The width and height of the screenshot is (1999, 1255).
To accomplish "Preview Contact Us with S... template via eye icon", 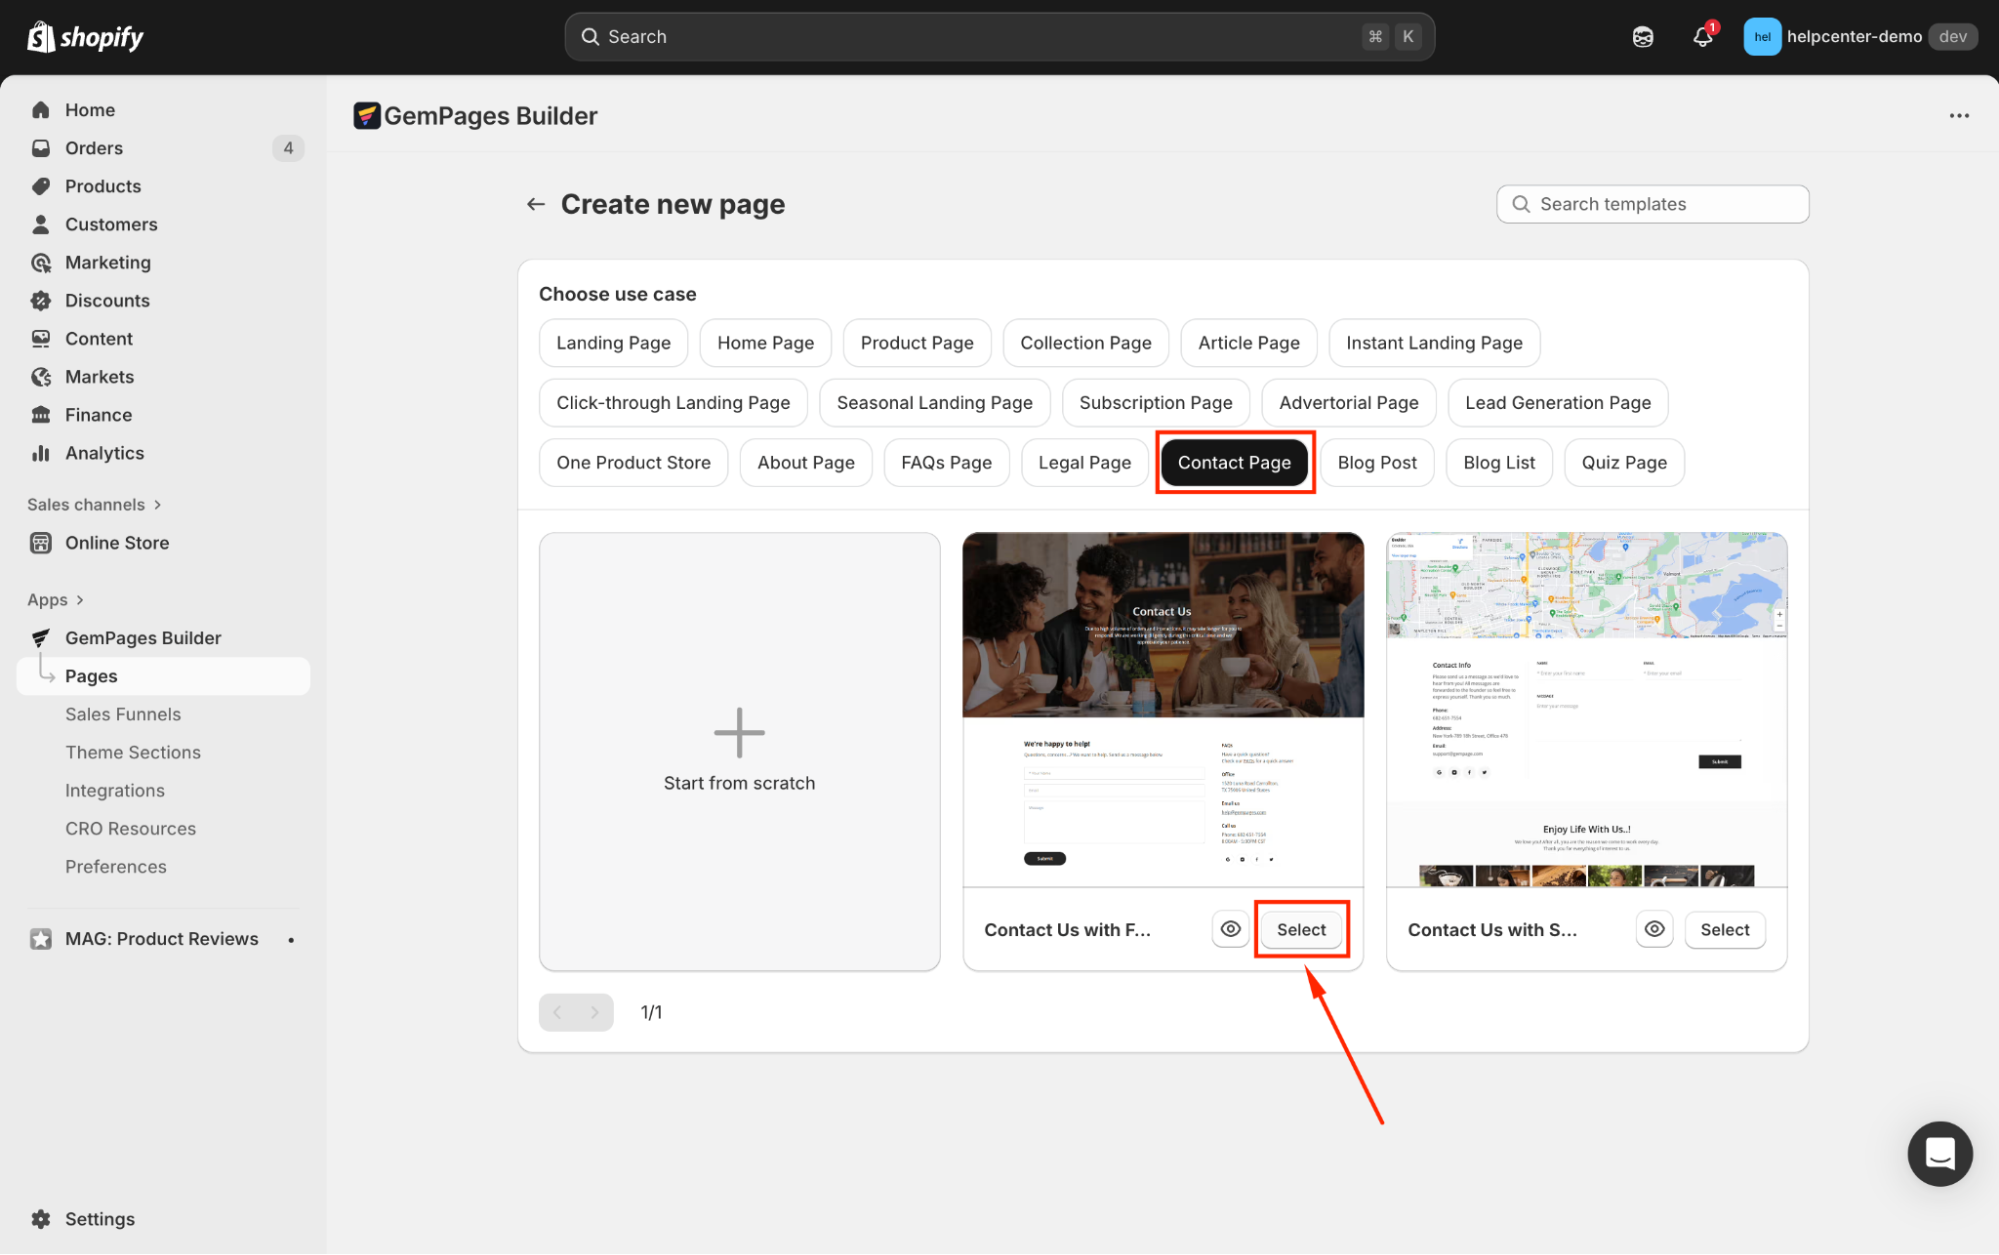I will click(x=1654, y=929).
